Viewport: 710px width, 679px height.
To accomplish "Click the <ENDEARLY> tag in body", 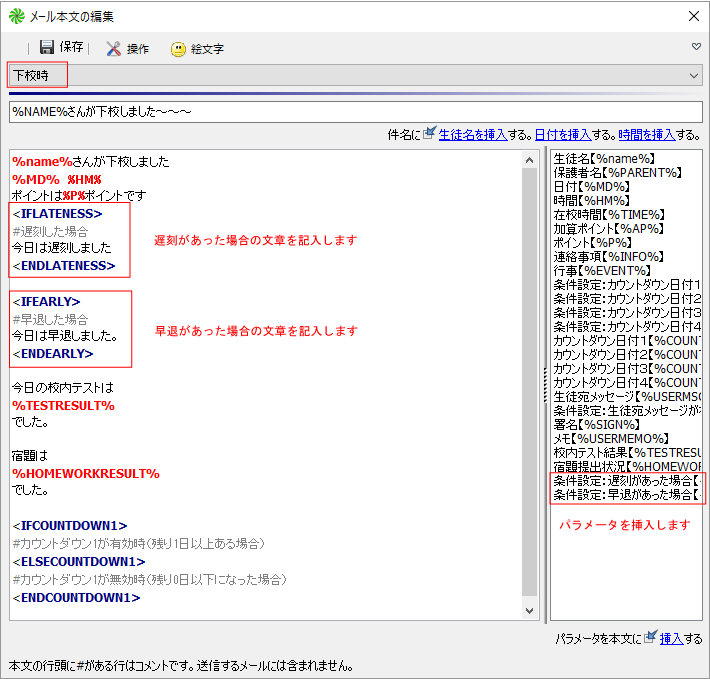I will coord(53,354).
